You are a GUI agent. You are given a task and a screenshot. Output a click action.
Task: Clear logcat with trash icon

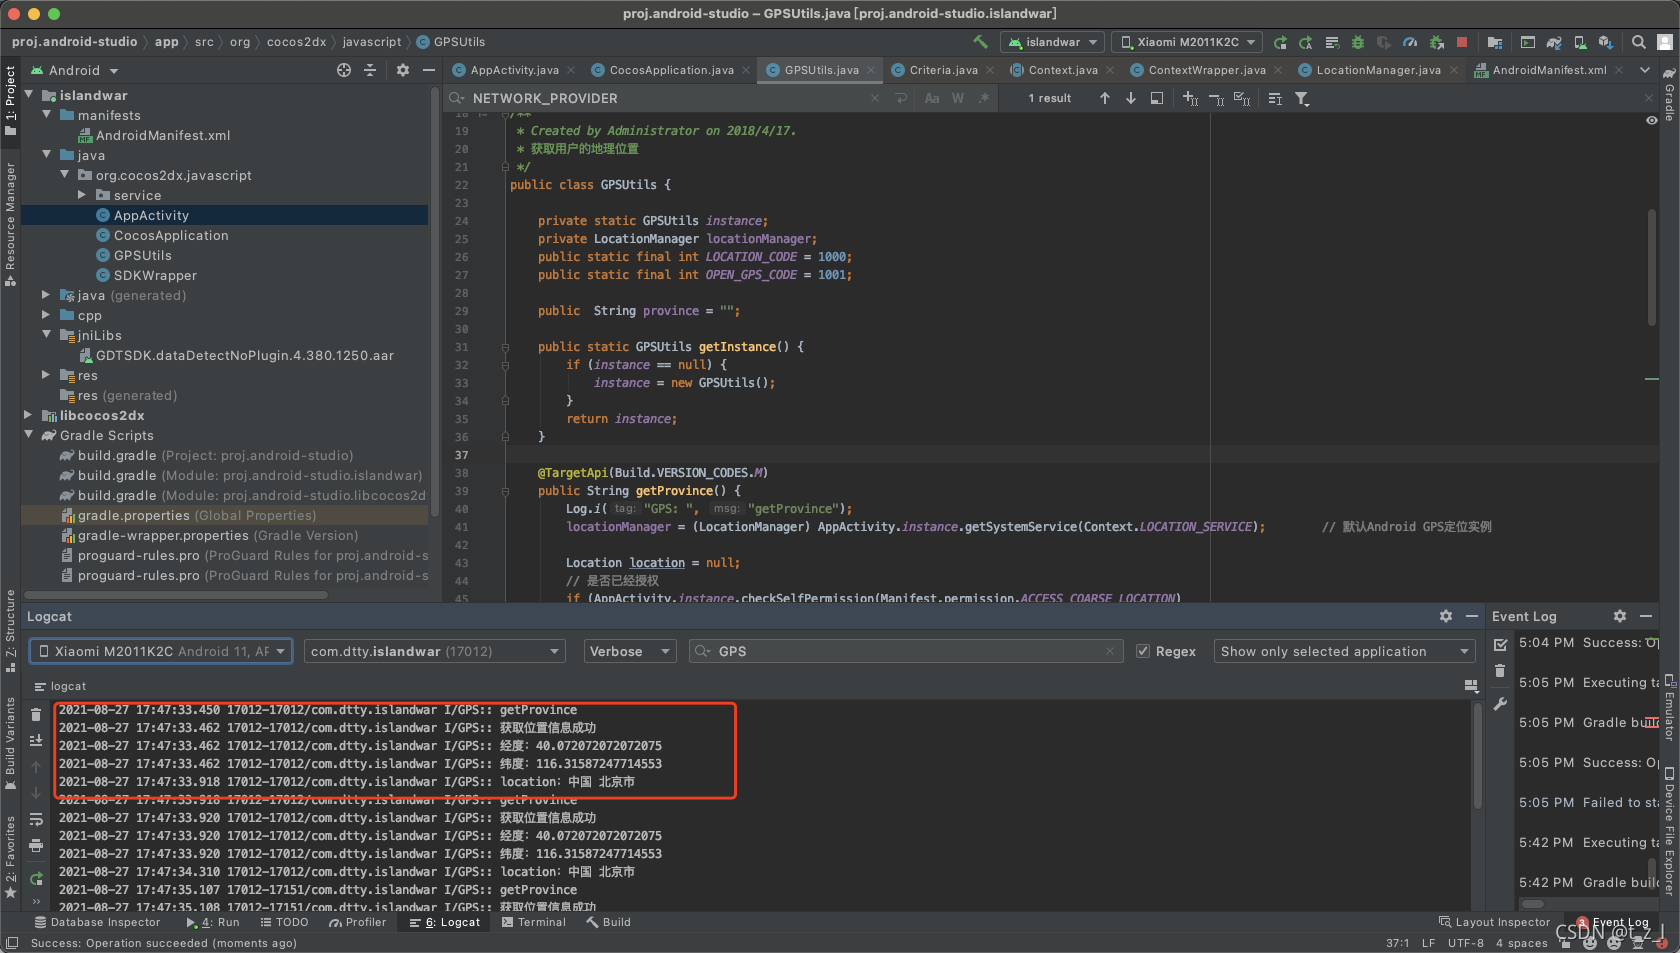[36, 714]
